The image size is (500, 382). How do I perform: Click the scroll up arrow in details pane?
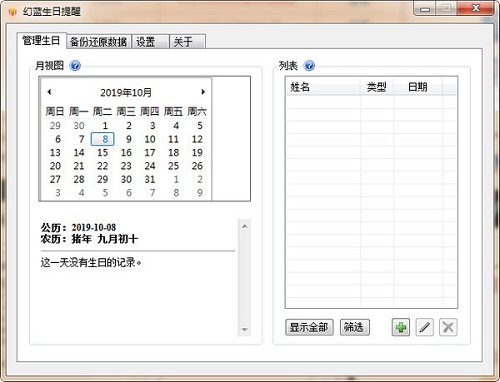pyautogui.click(x=245, y=226)
